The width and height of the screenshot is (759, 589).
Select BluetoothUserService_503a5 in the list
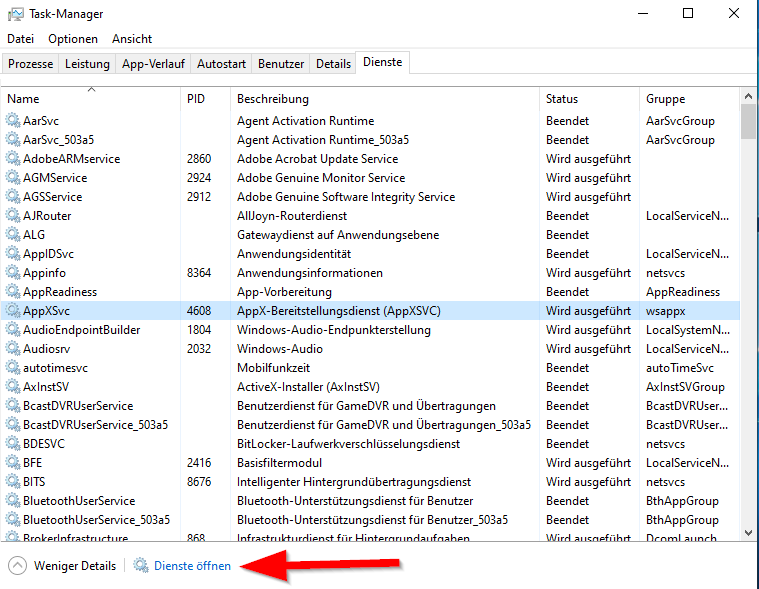coord(96,519)
